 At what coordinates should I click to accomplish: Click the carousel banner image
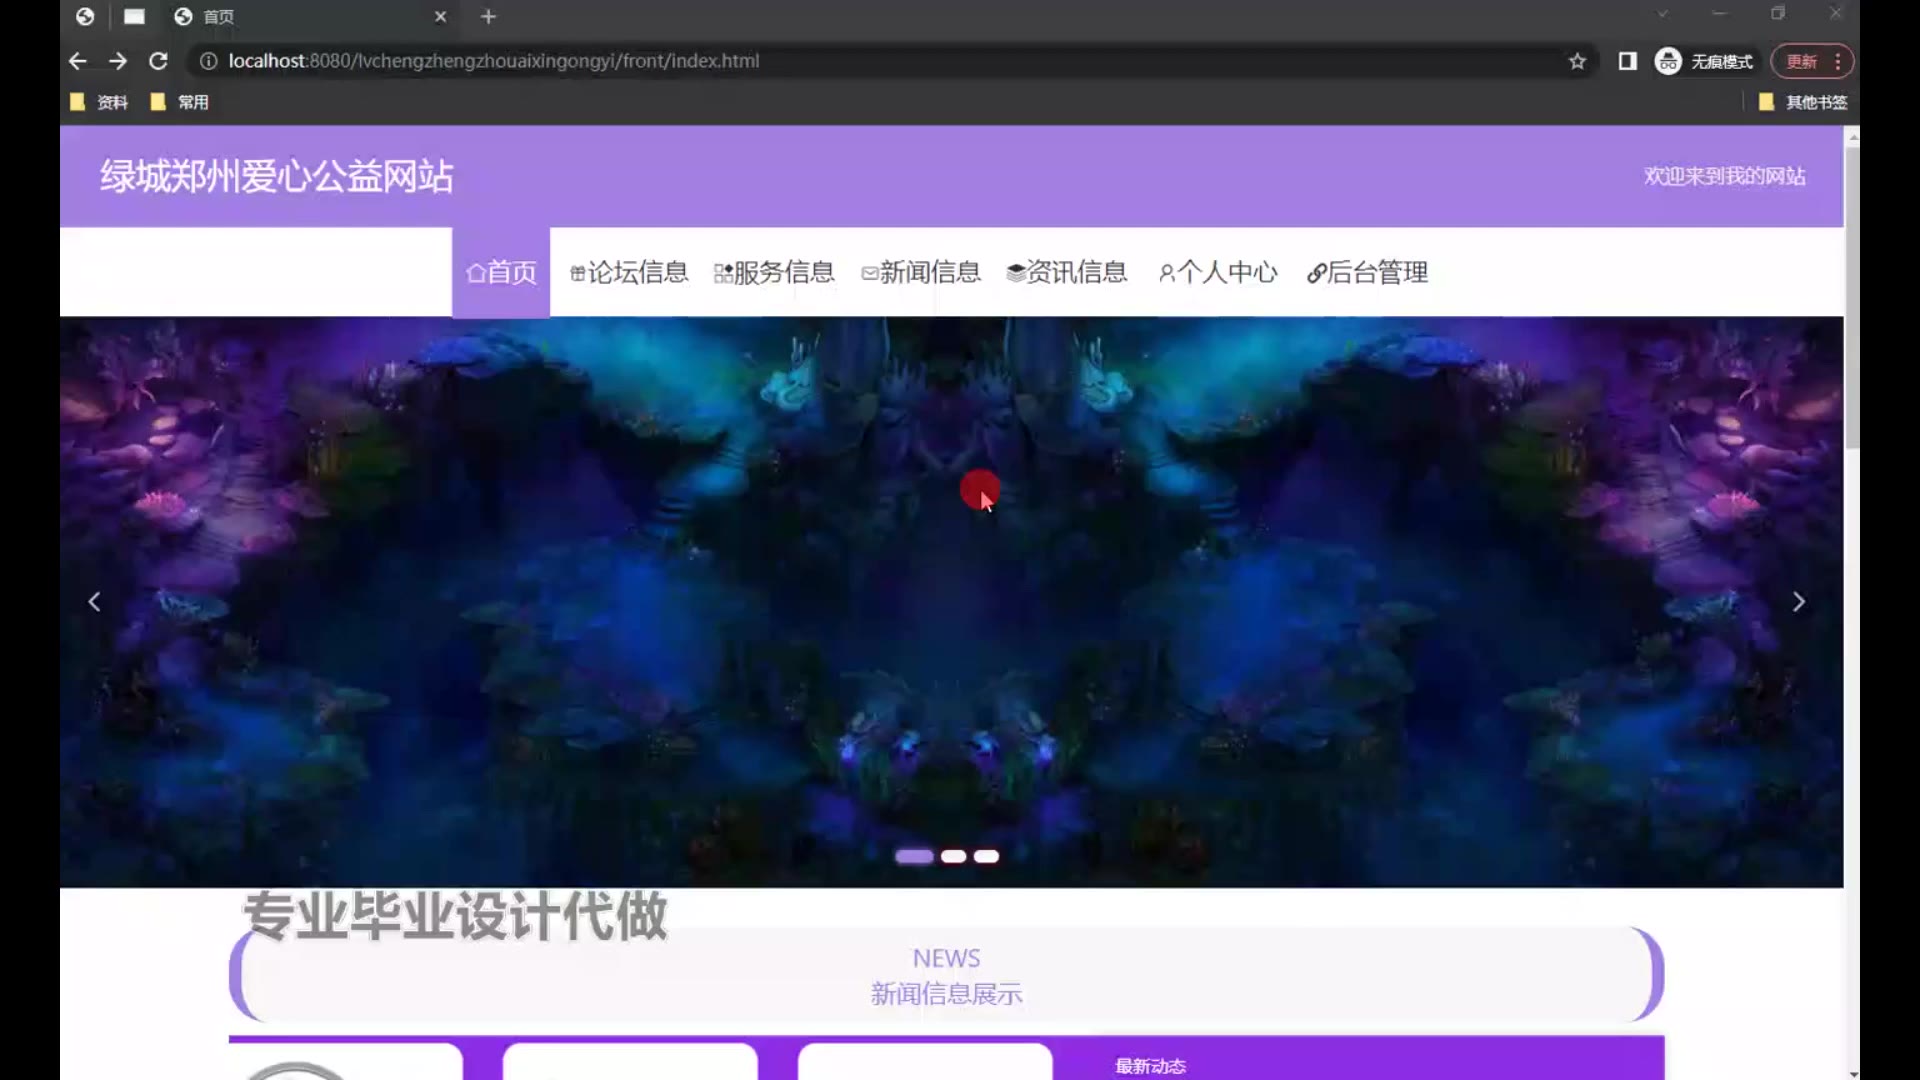click(x=951, y=602)
